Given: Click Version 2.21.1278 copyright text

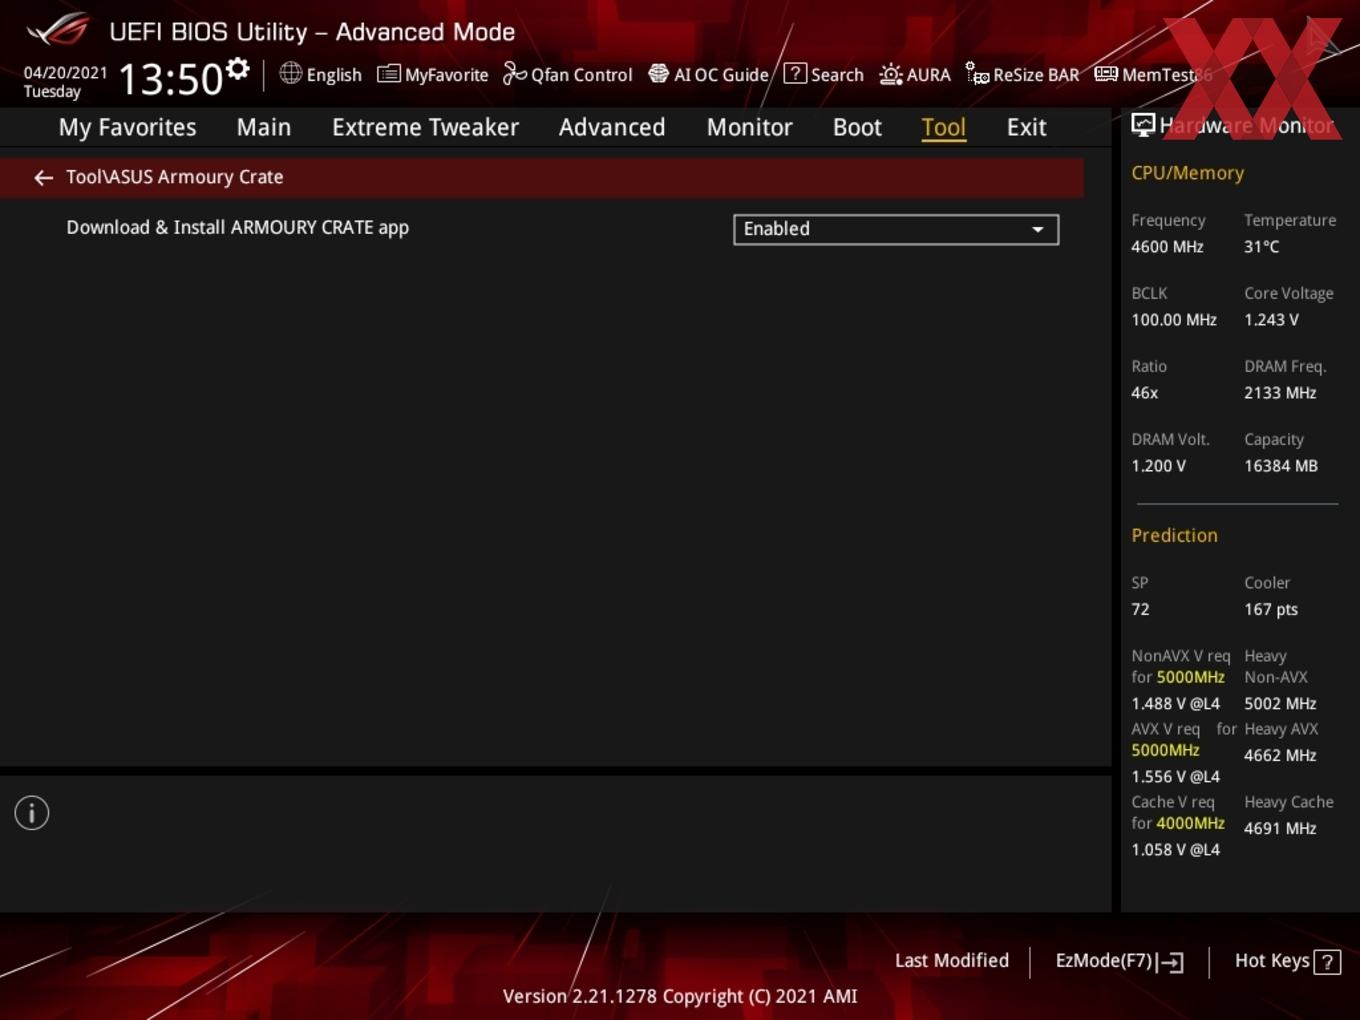Looking at the screenshot, I should click(680, 996).
